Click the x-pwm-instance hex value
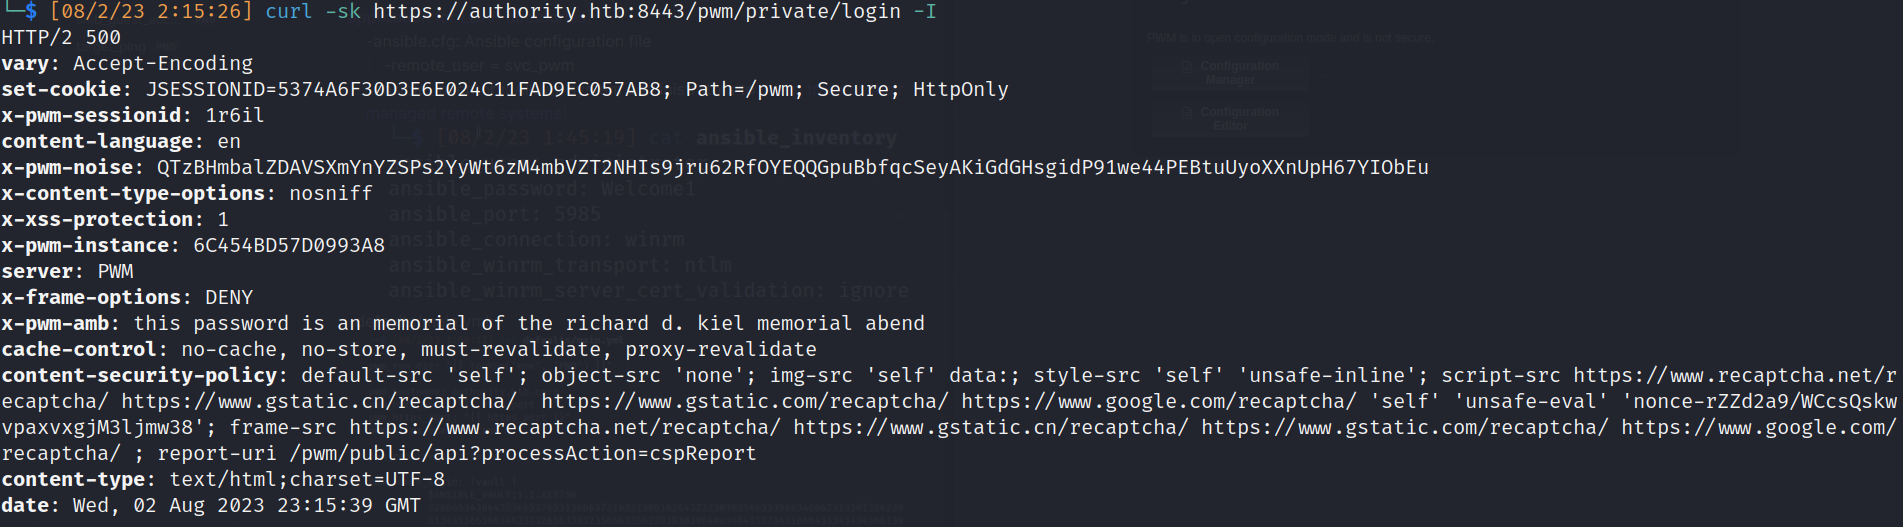The height and width of the screenshot is (527, 1903). pos(288,245)
